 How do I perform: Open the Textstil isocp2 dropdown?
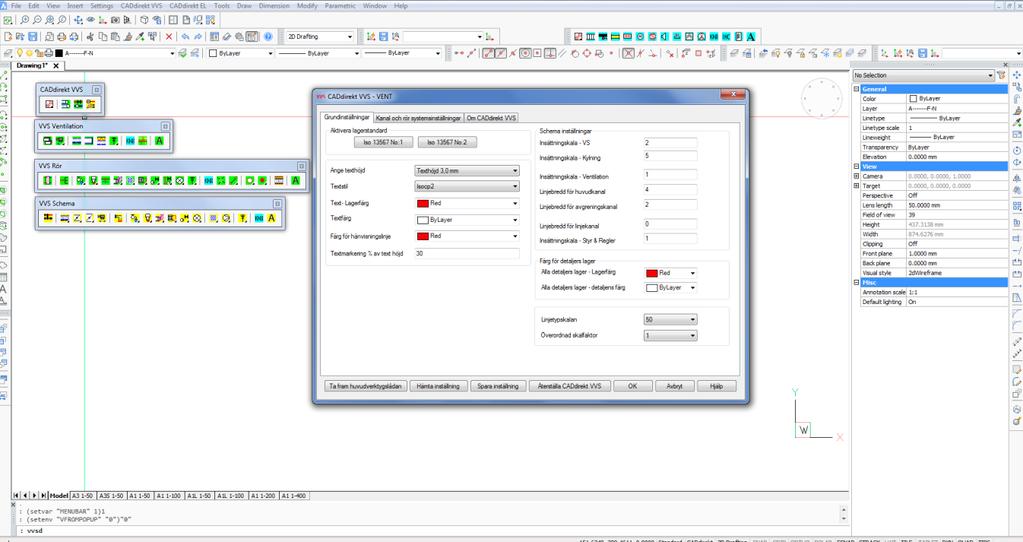pos(467,187)
